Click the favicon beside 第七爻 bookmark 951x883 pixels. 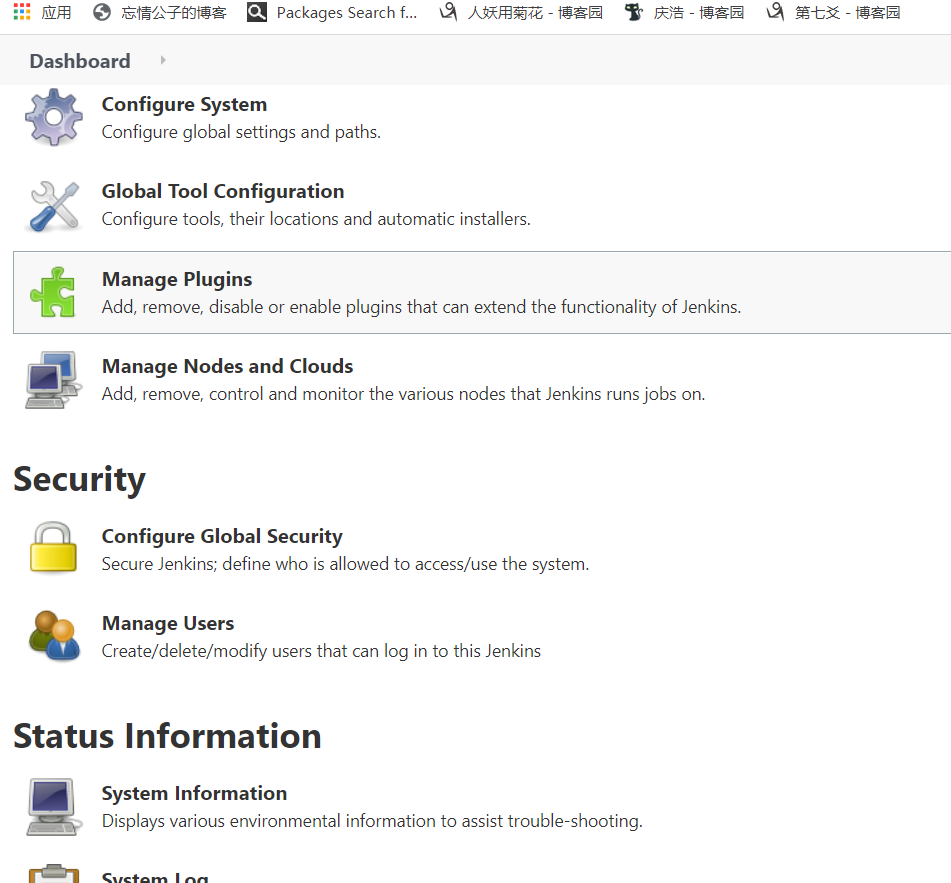pyautogui.click(x=775, y=12)
